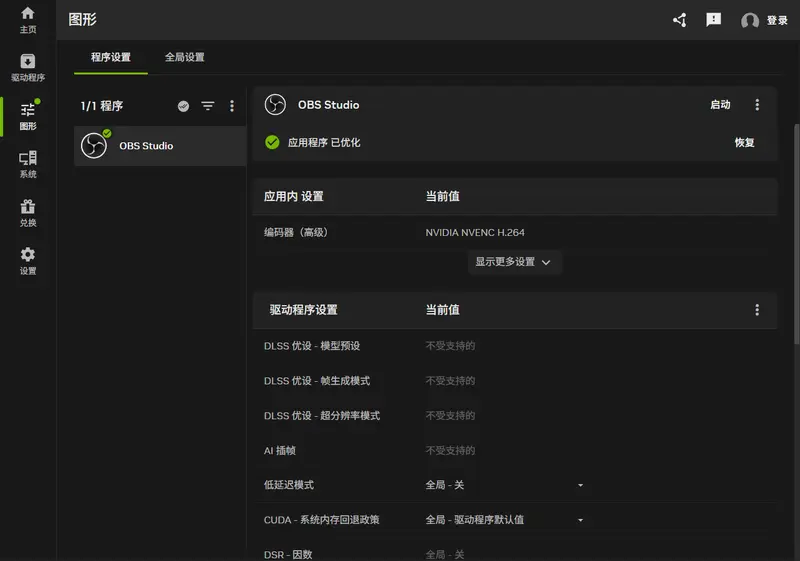The image size is (800, 561).
Task: Click the vertical scrollbar on the right
Action: [x=796, y=235]
